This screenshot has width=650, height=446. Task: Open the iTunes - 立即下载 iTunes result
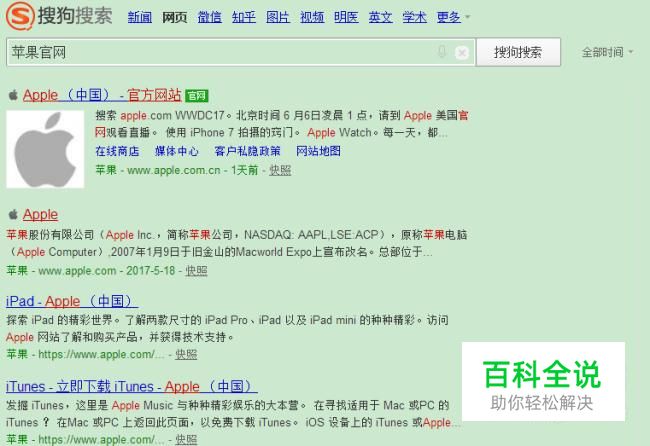click(x=131, y=387)
